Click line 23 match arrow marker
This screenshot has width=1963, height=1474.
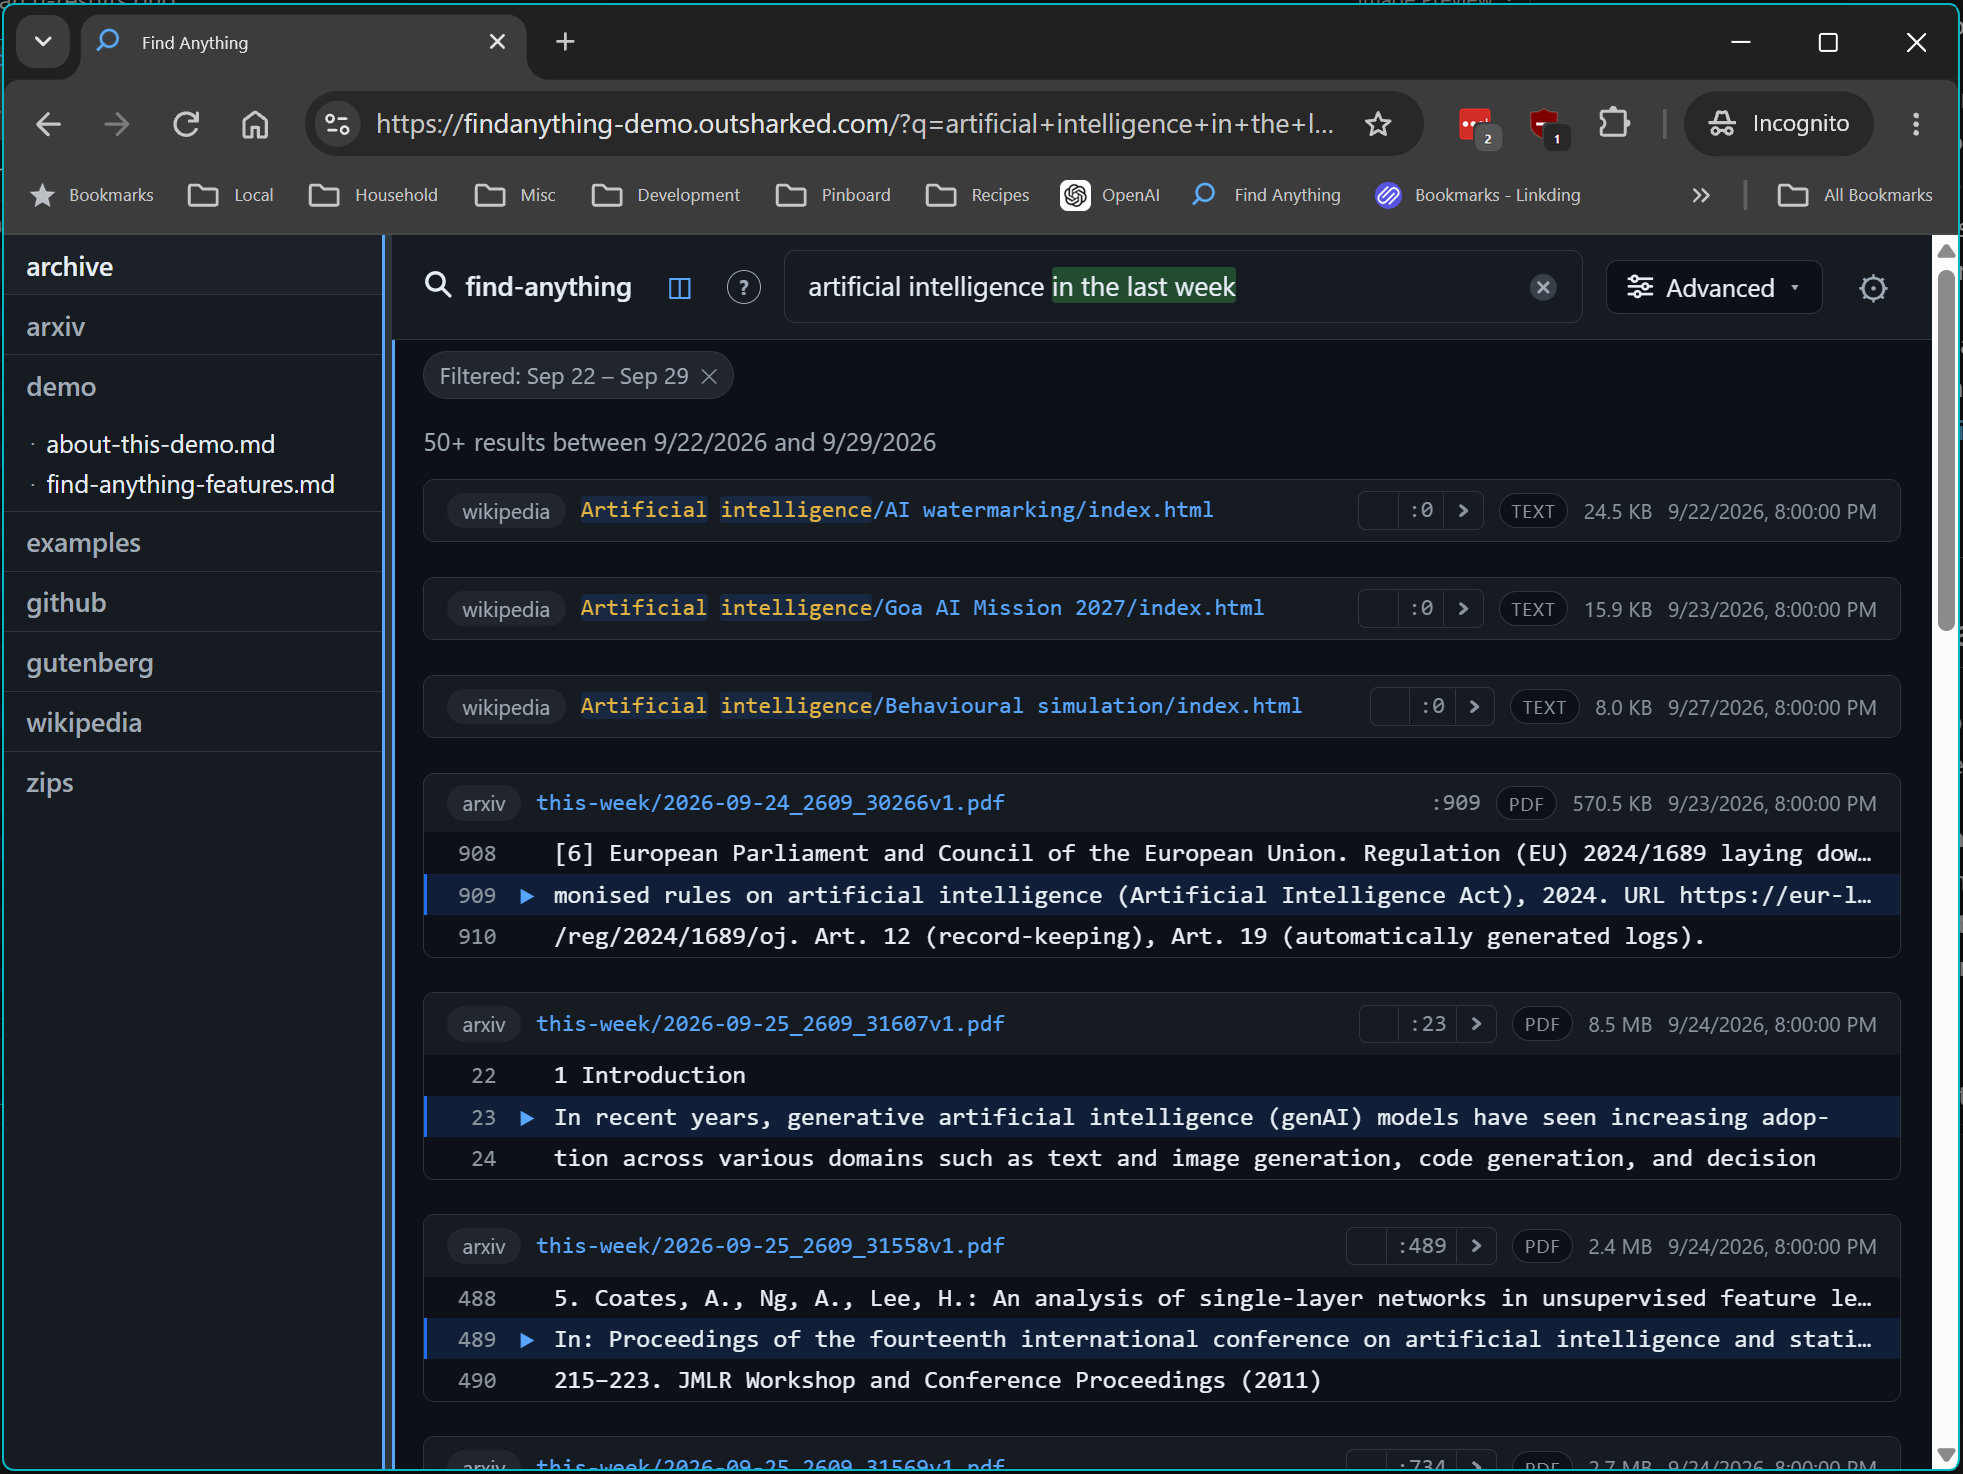click(527, 1118)
